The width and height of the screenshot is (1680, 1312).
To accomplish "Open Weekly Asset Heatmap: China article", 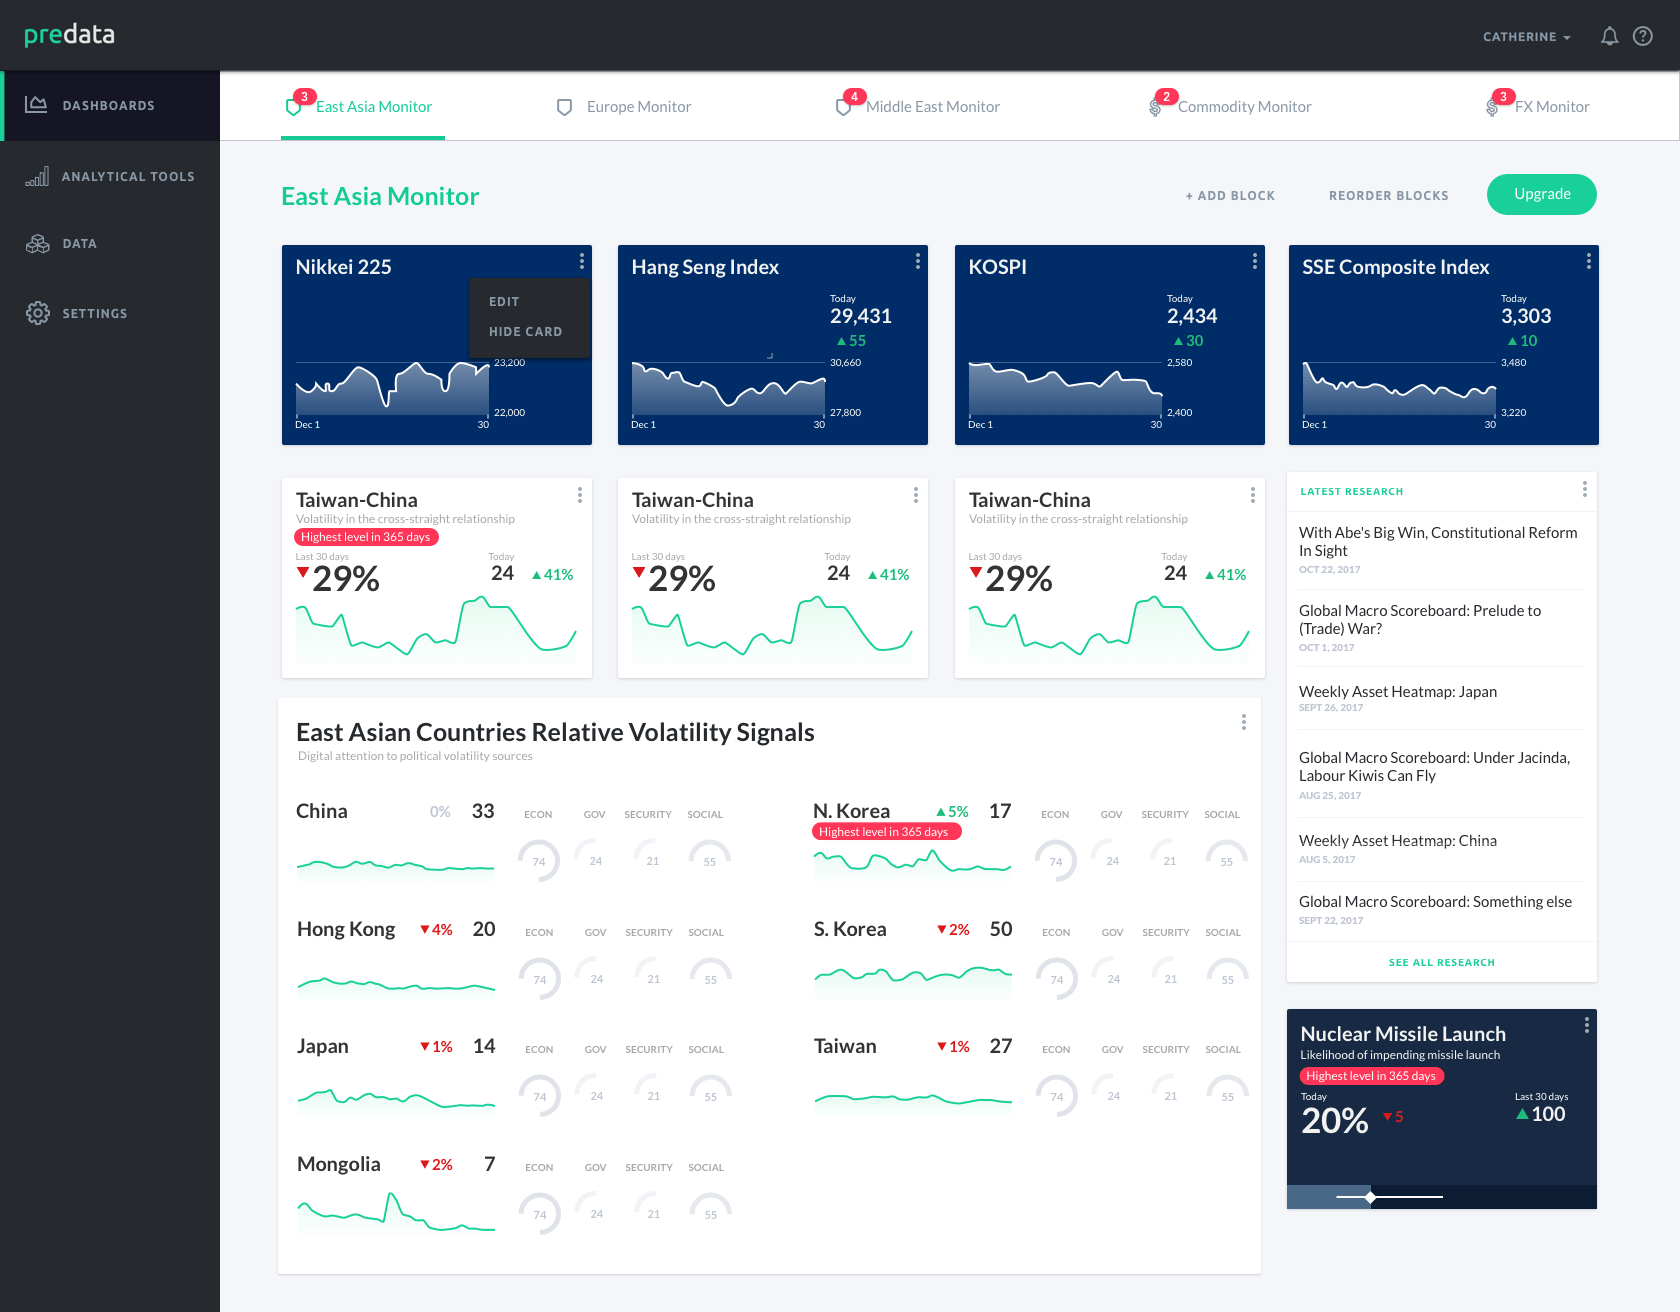I will pos(1397,840).
